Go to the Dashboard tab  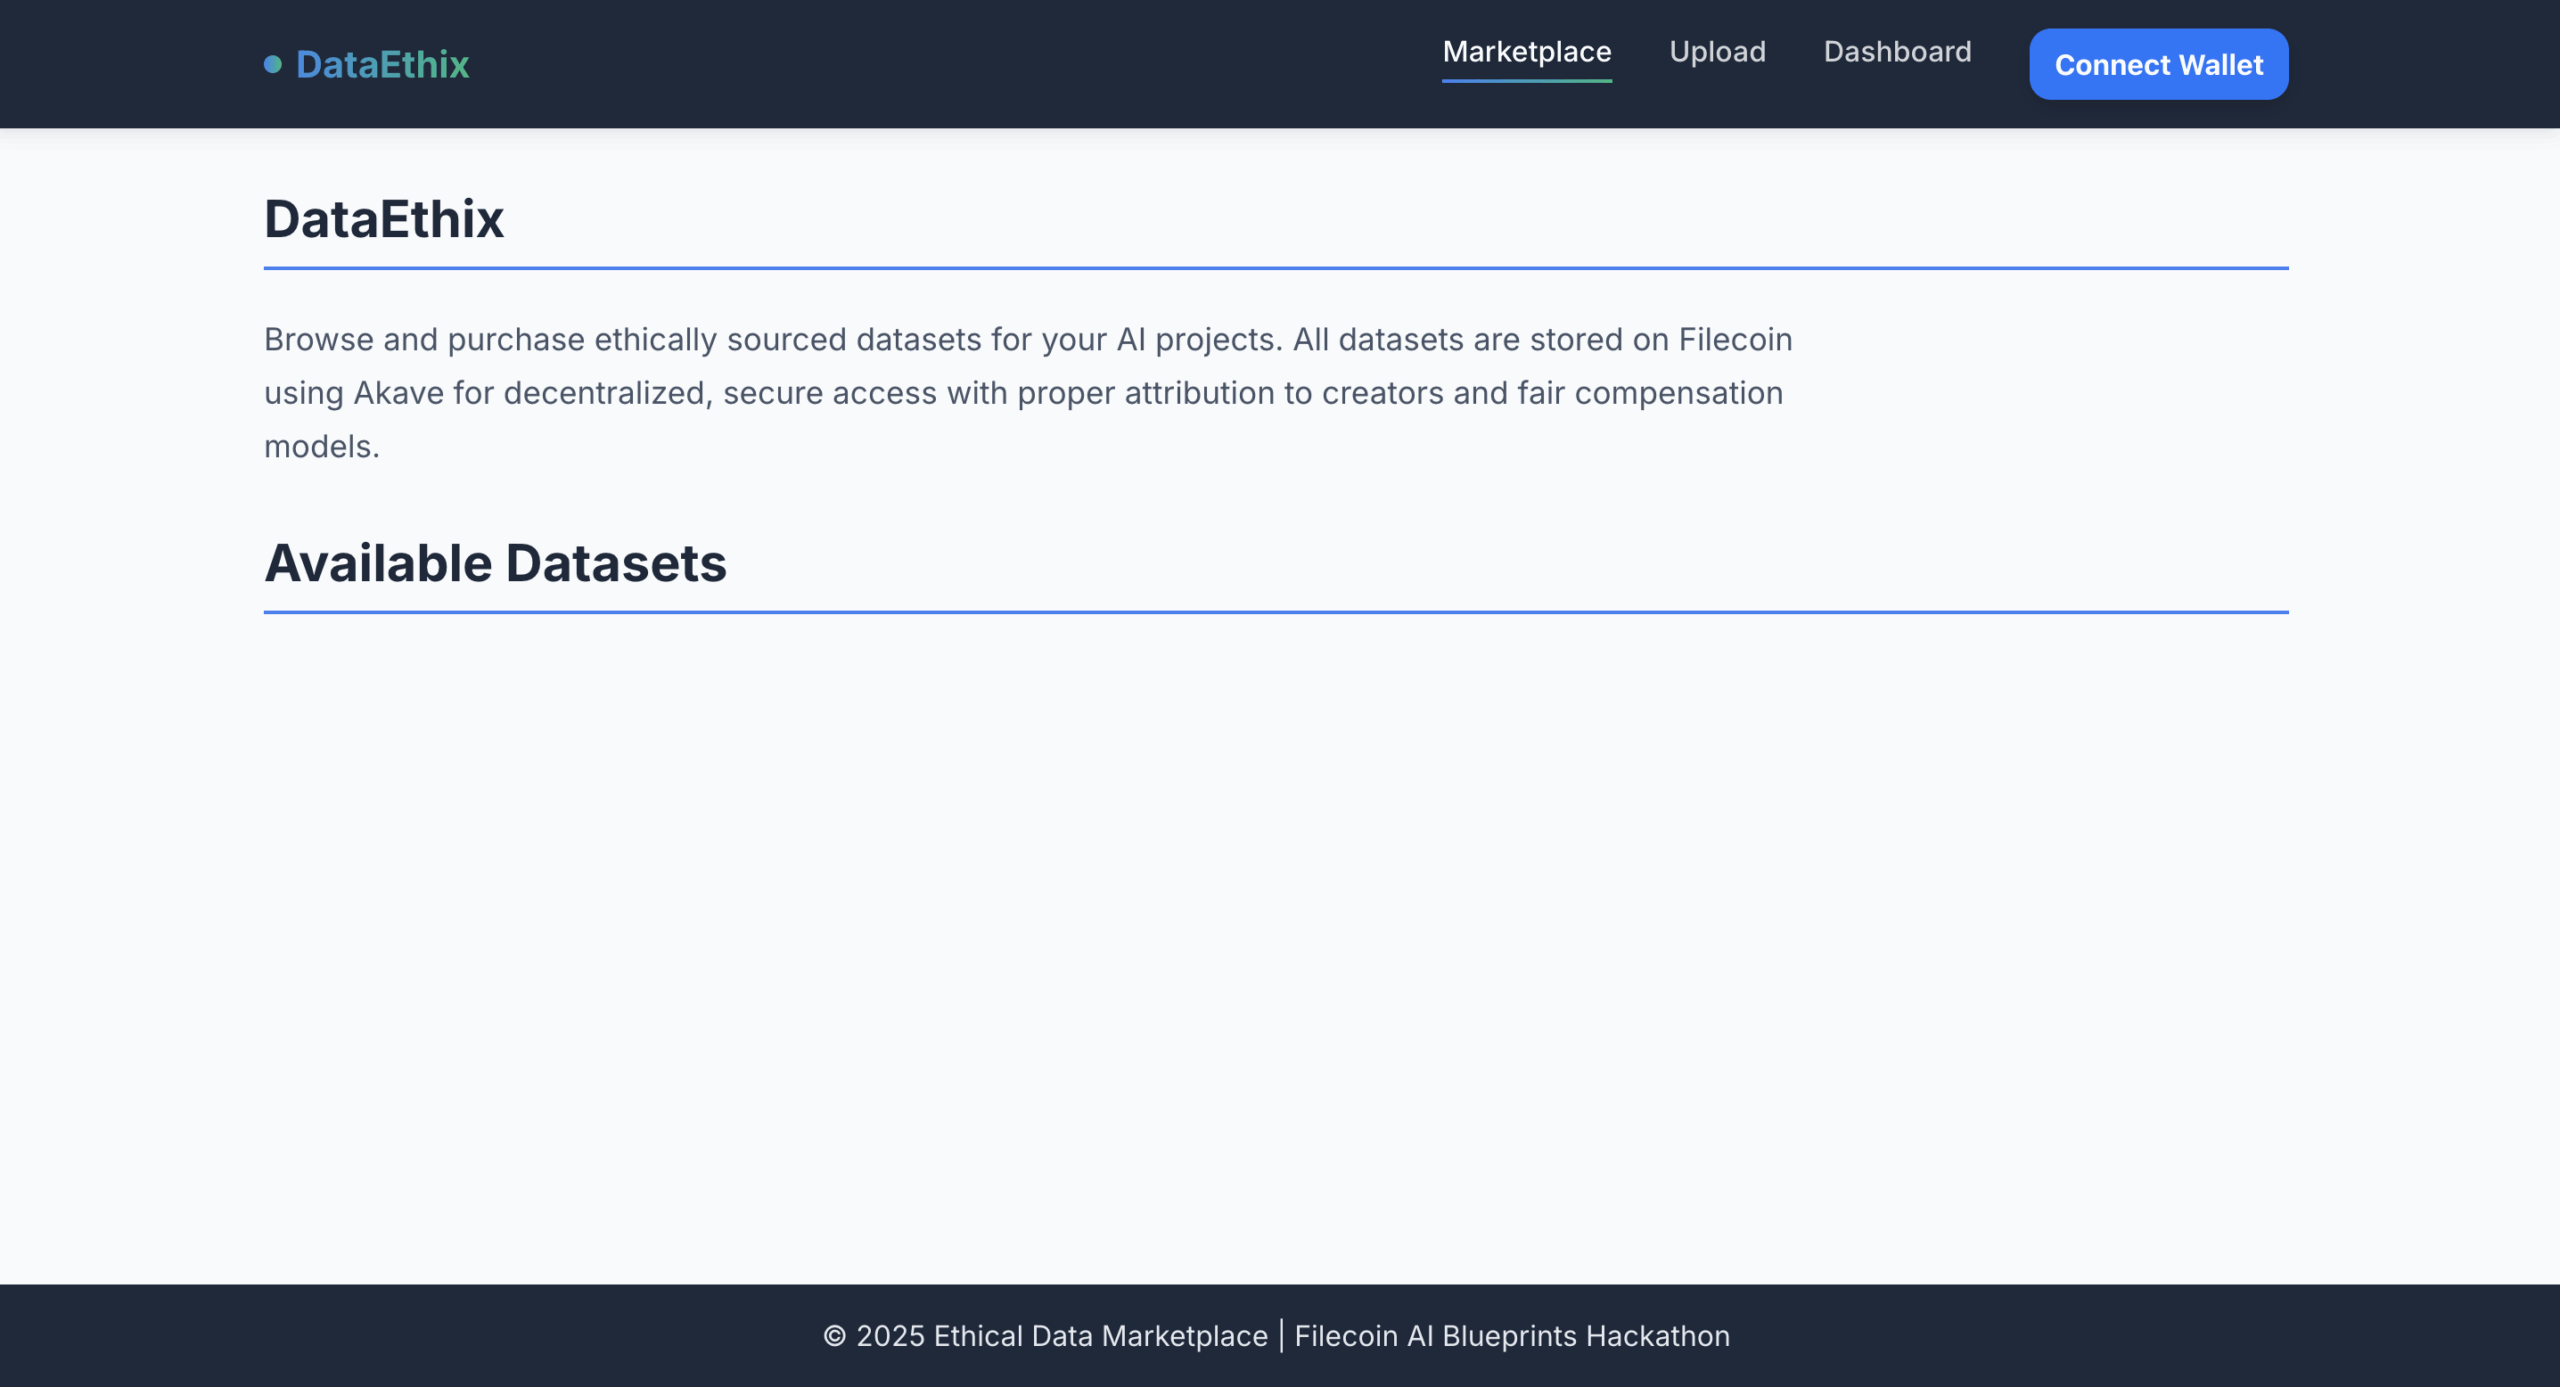point(1897,52)
